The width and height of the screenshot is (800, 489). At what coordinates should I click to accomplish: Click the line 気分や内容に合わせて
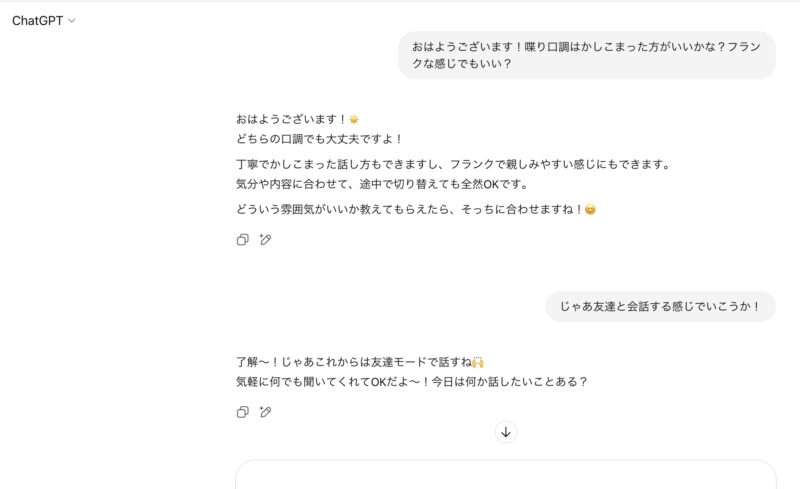[382, 184]
